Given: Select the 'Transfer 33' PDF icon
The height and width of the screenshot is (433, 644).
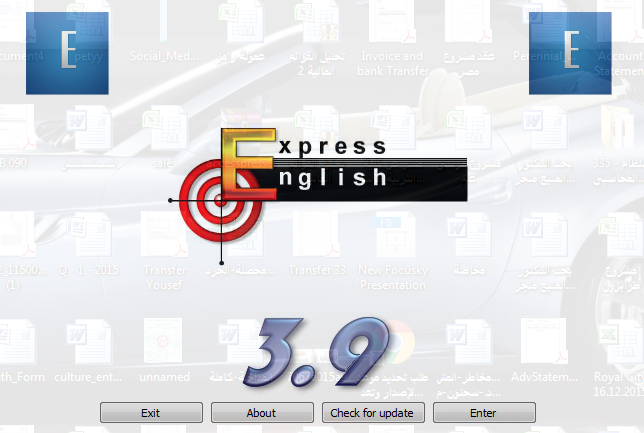Looking at the screenshot, I should pos(317,244).
